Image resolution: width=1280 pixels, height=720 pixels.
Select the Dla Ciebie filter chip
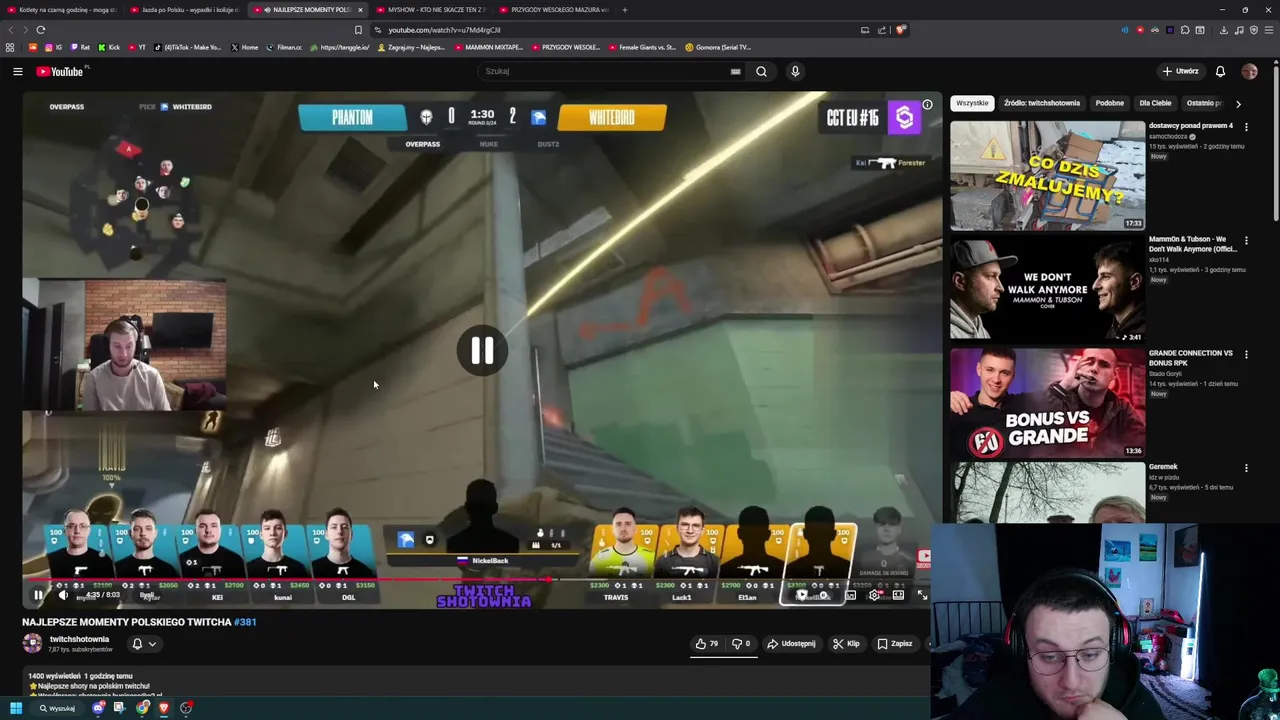click(x=1155, y=103)
